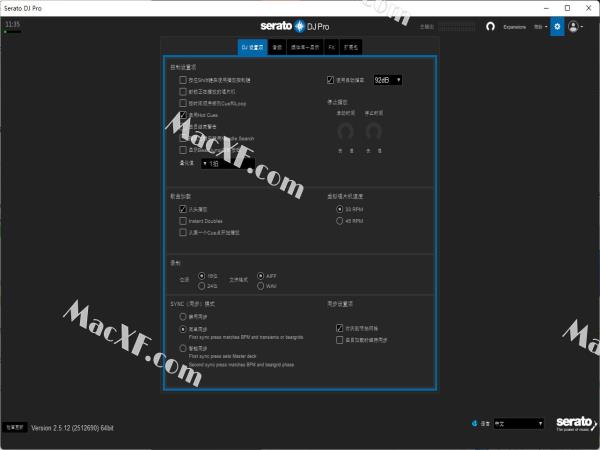Open the 92dB auto gain dropdown
Screen dimensions: 600x450
tap(388, 80)
